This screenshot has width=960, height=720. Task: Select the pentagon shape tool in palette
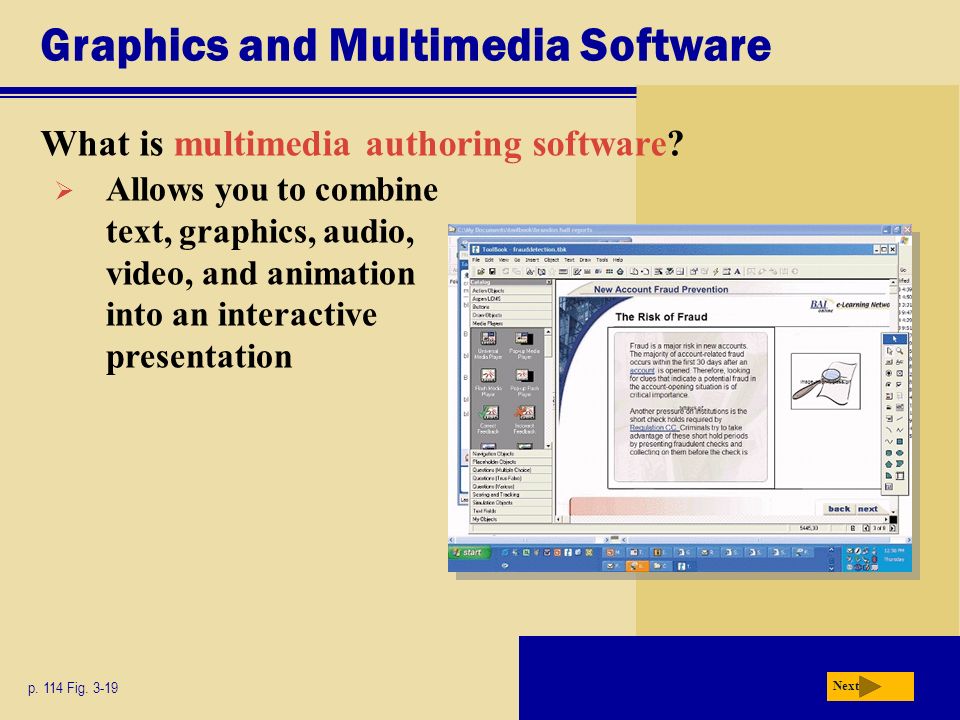click(888, 465)
